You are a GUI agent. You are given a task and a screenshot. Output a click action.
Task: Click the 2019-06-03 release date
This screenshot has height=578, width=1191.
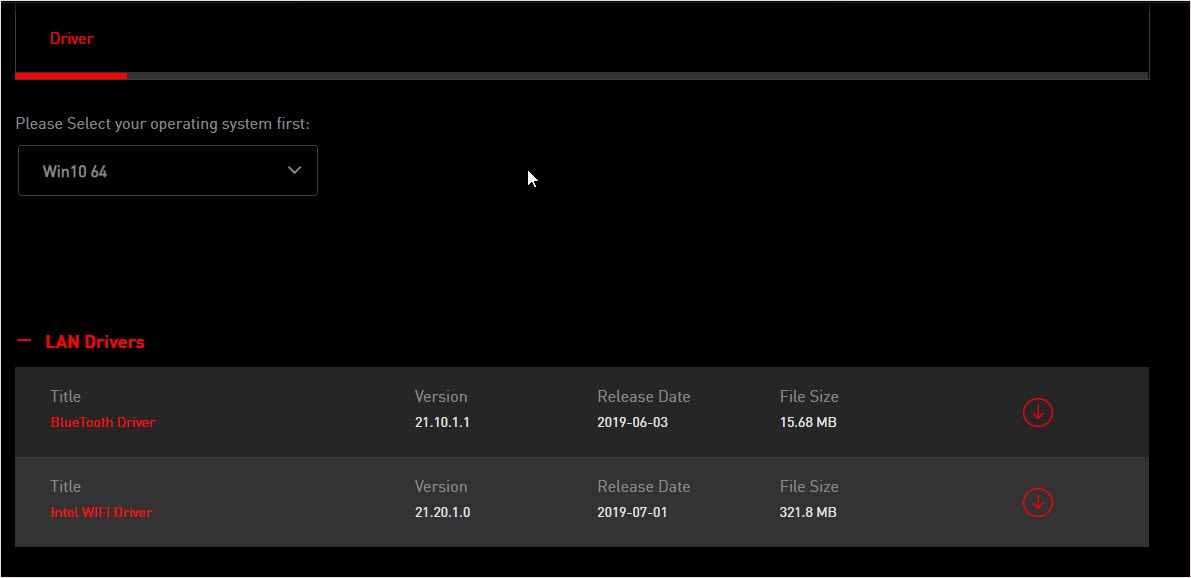coord(632,422)
